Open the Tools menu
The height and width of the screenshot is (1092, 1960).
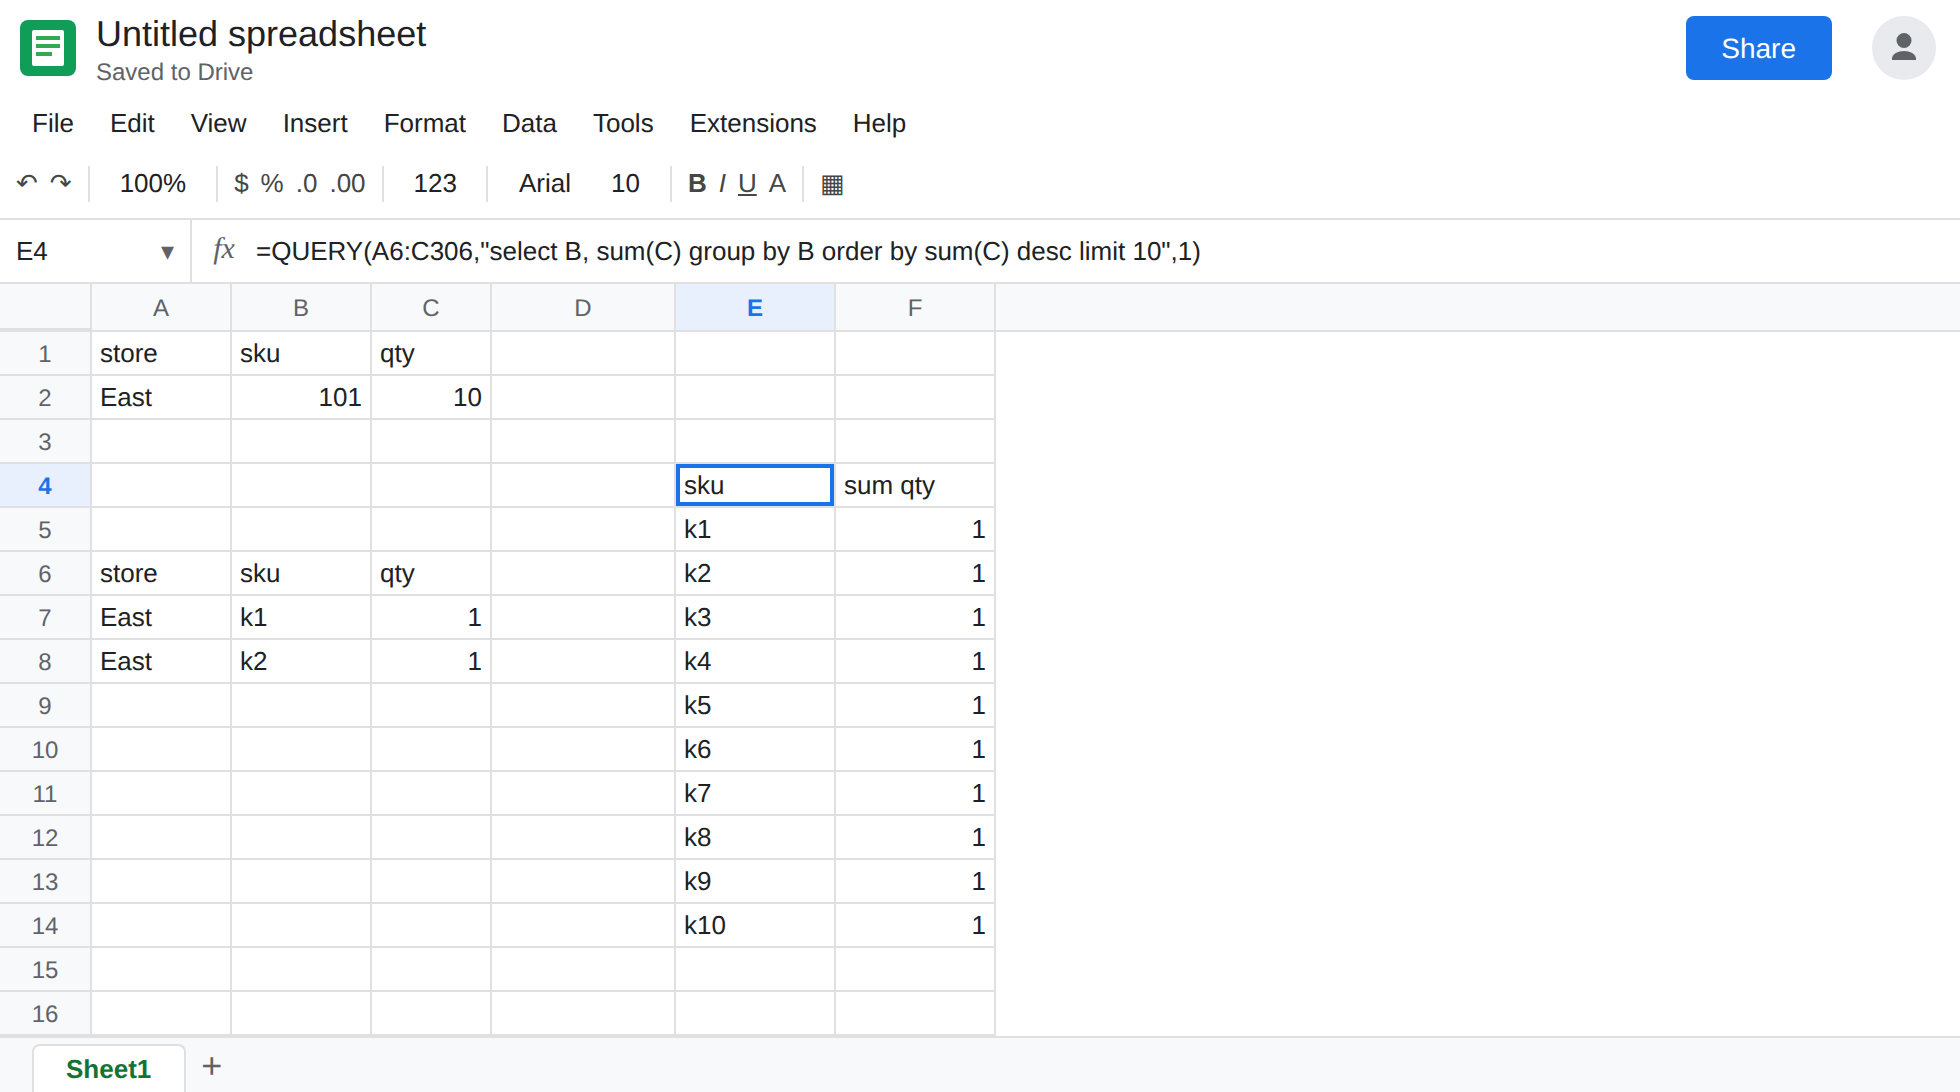coord(623,123)
